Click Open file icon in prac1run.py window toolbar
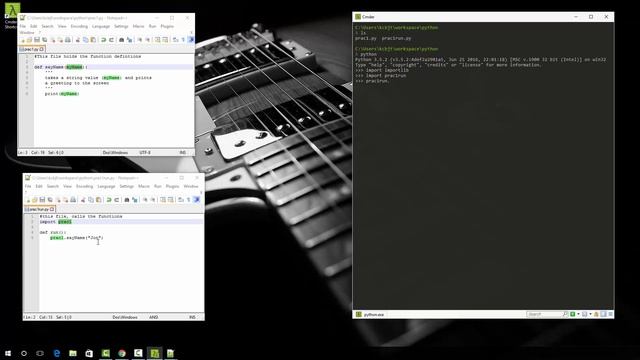 click(x=35, y=200)
